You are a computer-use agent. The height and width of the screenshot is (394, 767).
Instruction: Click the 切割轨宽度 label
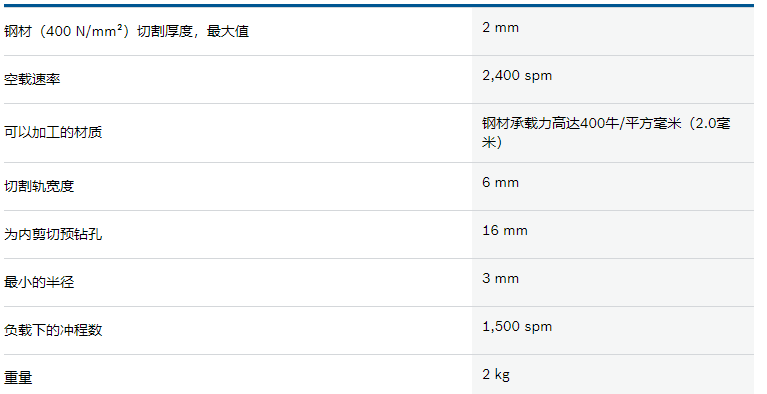point(39,186)
